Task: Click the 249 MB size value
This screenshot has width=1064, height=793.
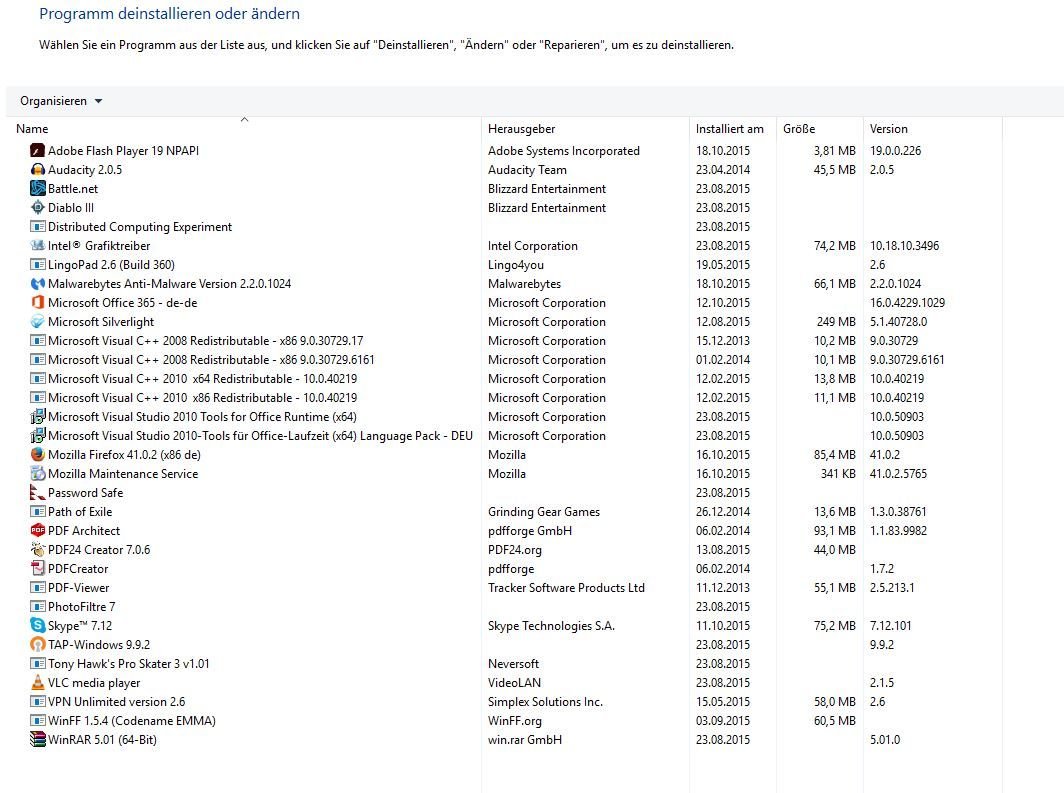Action: pos(836,322)
